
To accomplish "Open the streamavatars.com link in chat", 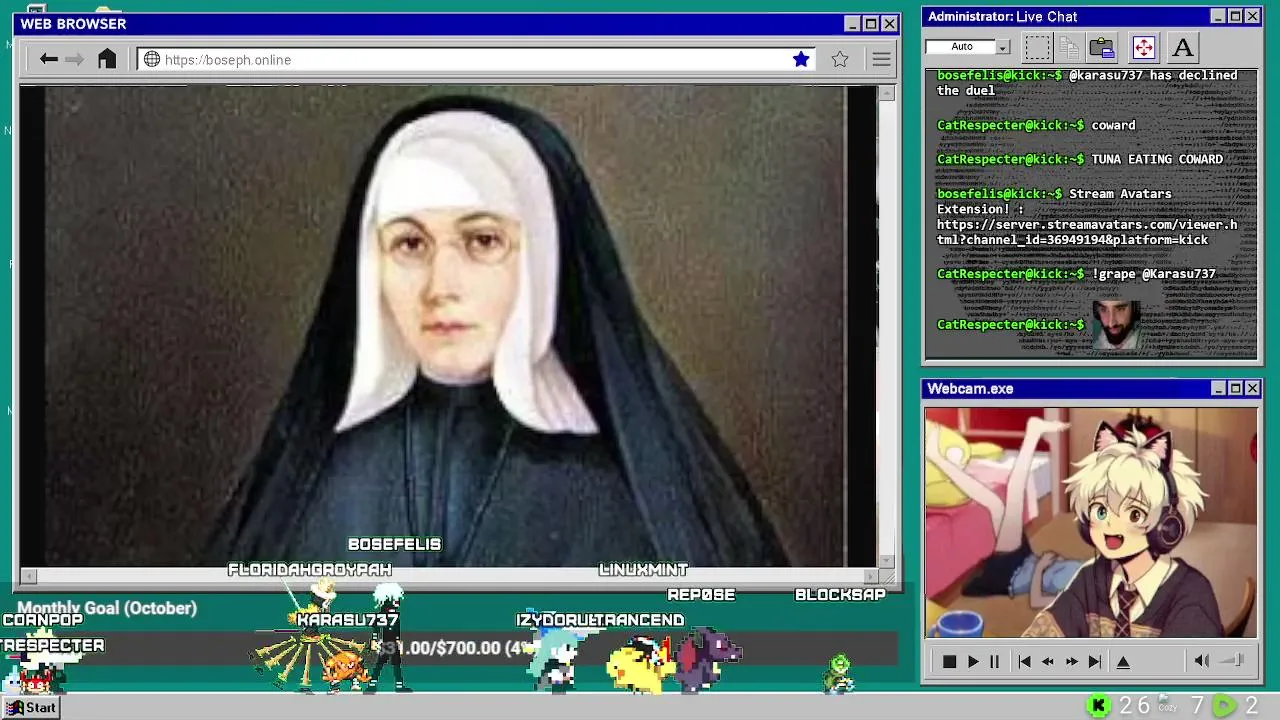I will (1087, 232).
